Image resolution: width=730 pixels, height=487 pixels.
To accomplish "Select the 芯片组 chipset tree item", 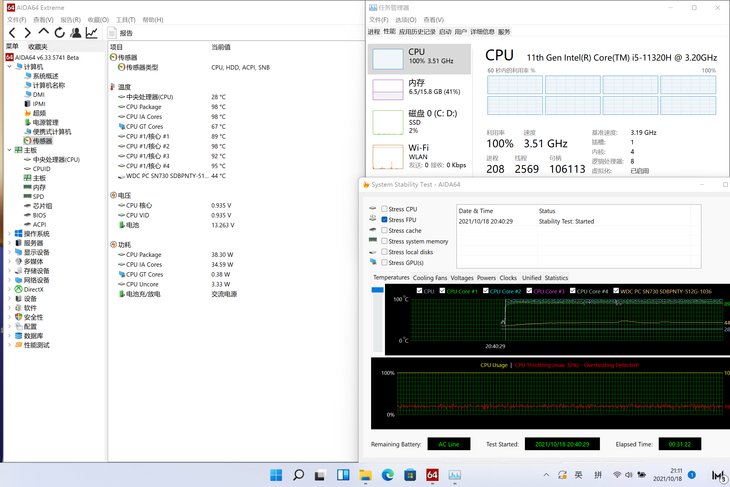I will pyautogui.click(x=42, y=206).
